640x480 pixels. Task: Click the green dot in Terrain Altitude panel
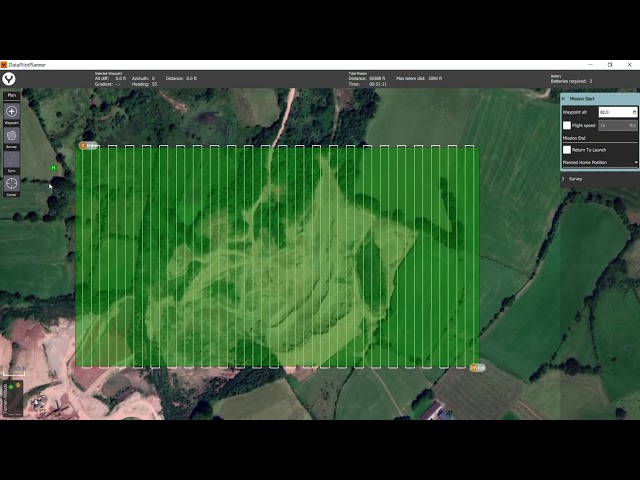coord(11,387)
